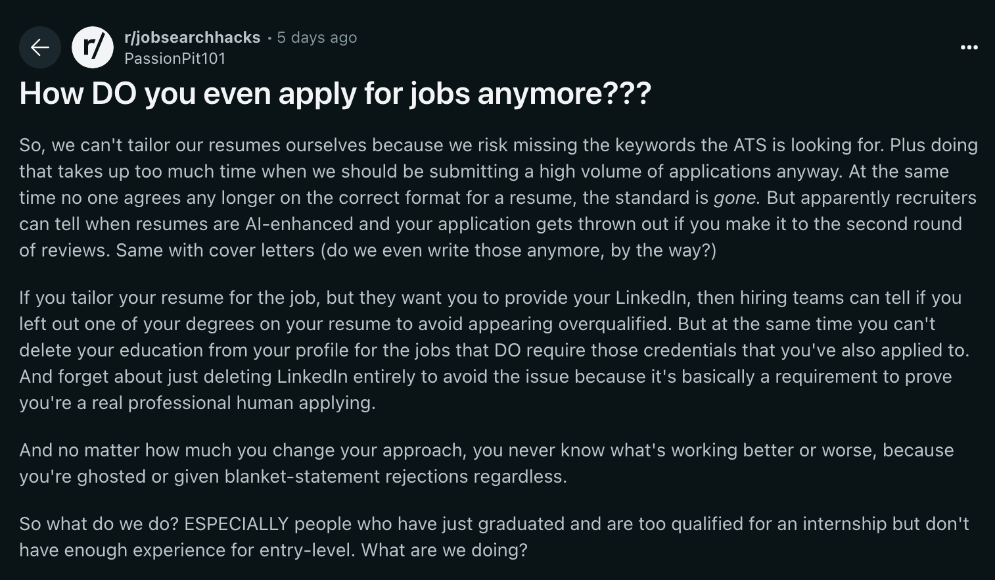Screen dimensions: 995x580
Task: Open the three-dot more options menu
Action: tap(968, 48)
